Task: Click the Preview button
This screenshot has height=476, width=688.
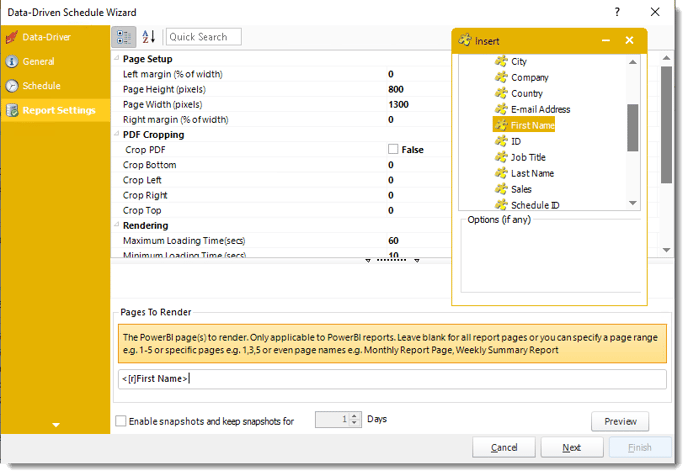Action: pos(620,422)
